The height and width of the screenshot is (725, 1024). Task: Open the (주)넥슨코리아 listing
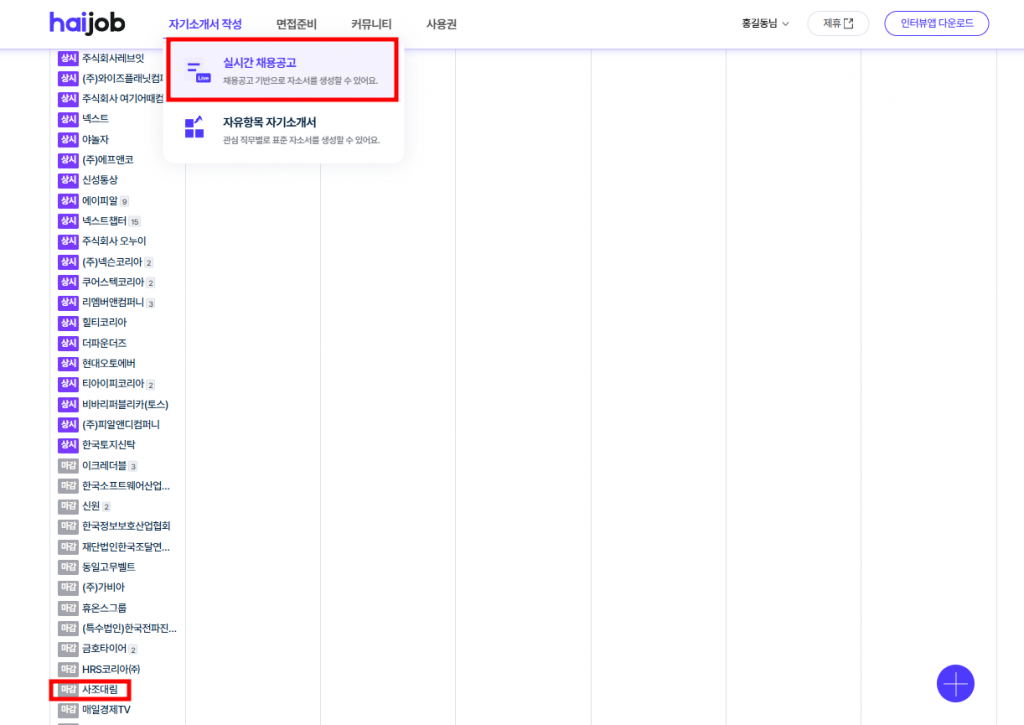(112, 262)
